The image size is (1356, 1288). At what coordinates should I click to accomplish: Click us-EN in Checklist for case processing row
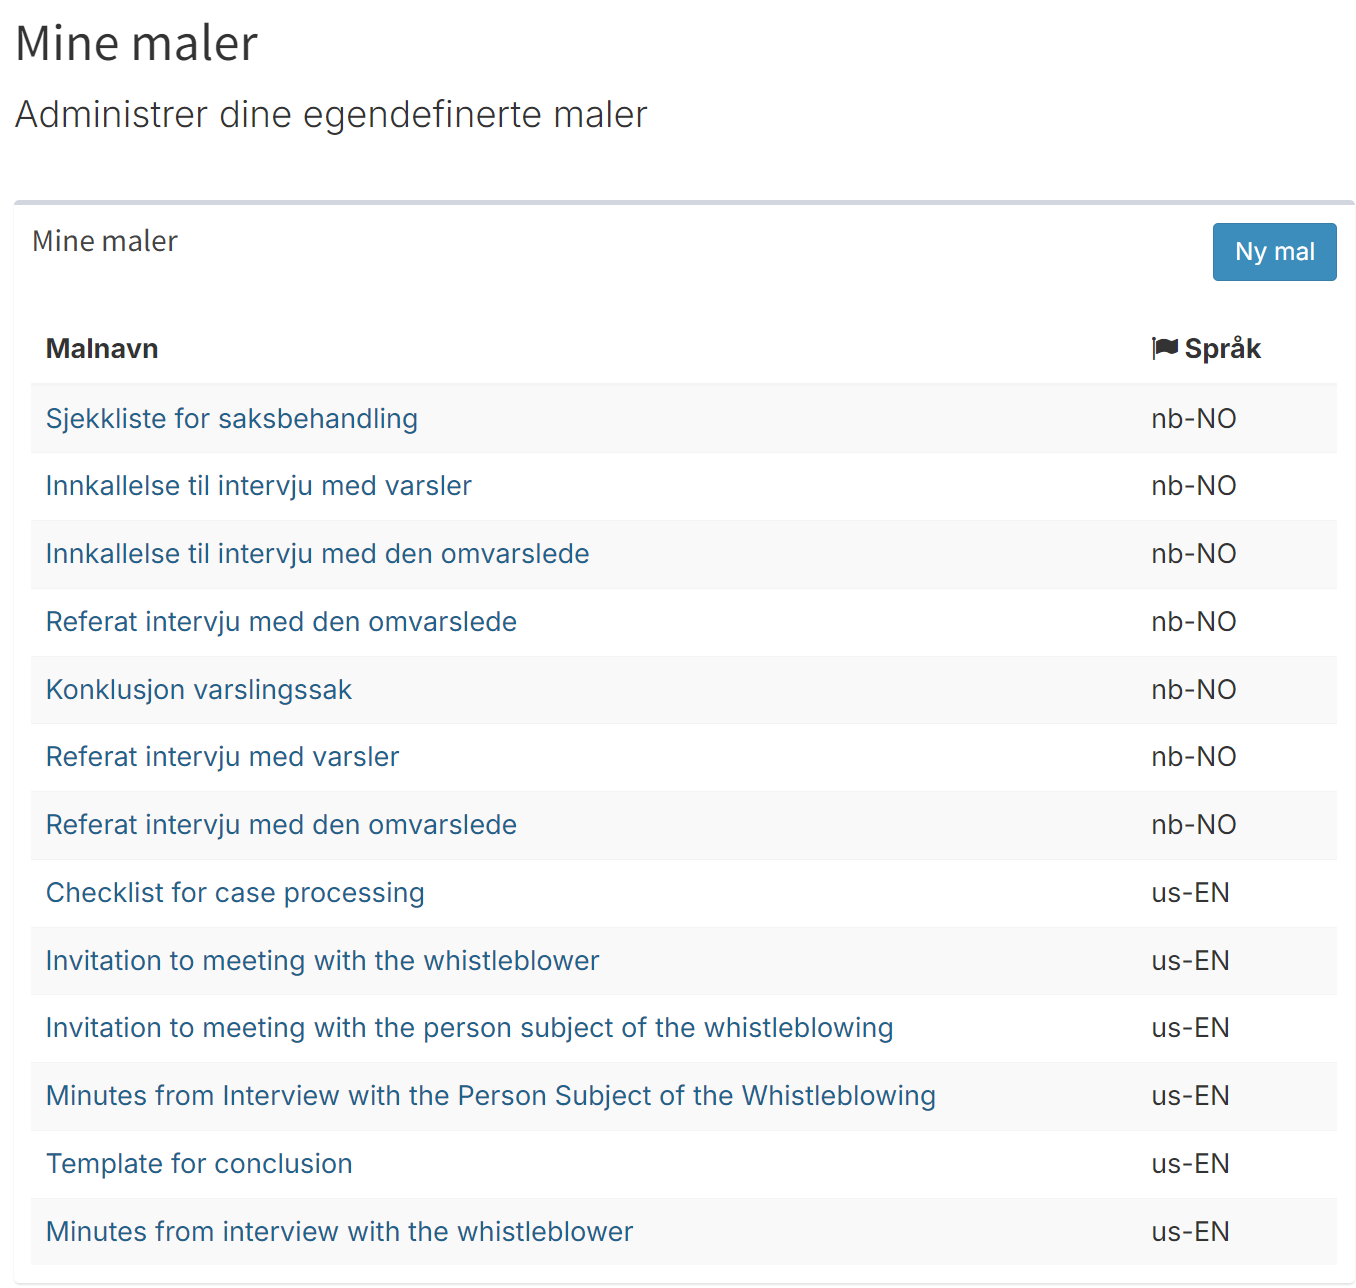coord(1190,893)
